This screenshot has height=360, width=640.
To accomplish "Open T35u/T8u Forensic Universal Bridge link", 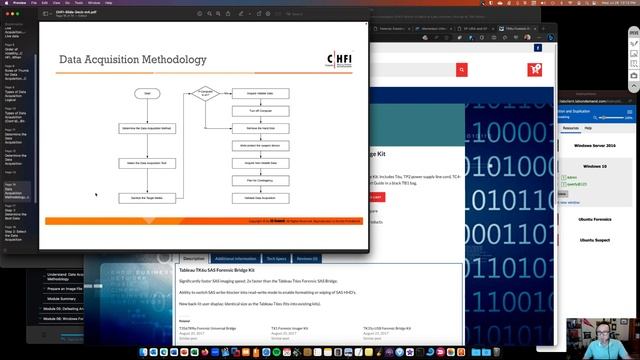I will pos(207,328).
